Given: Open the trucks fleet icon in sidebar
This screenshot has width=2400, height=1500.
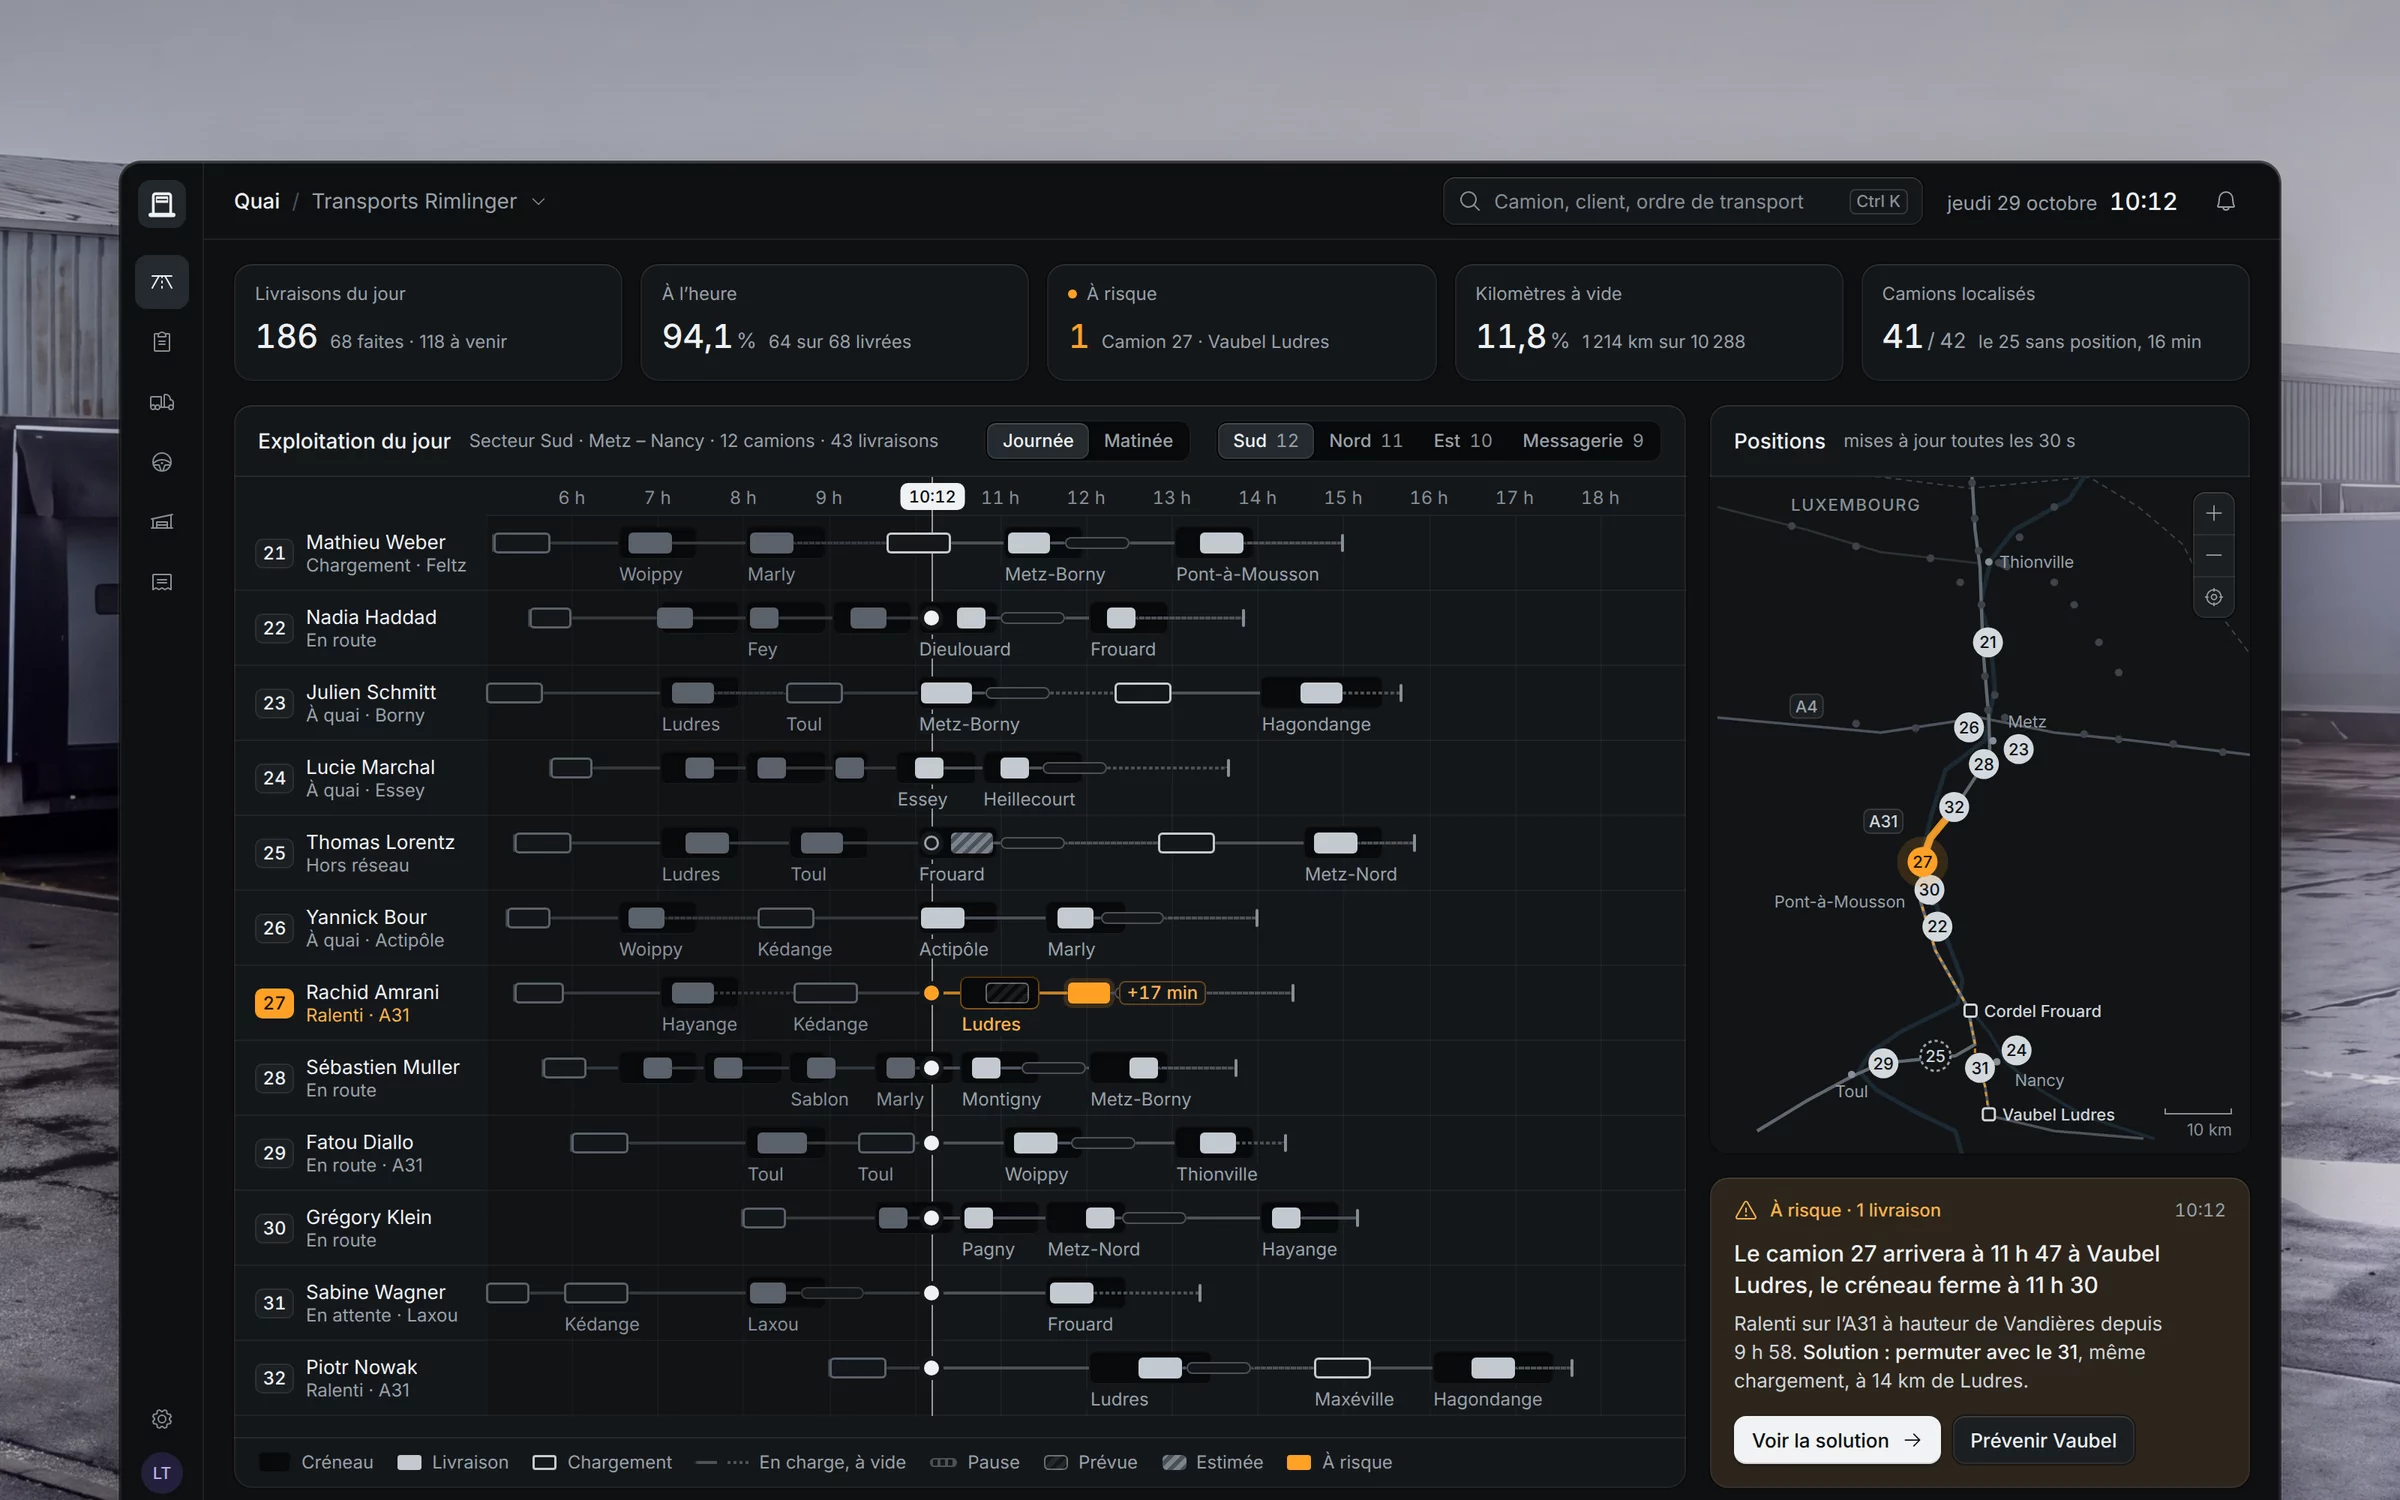Looking at the screenshot, I should click(x=162, y=402).
